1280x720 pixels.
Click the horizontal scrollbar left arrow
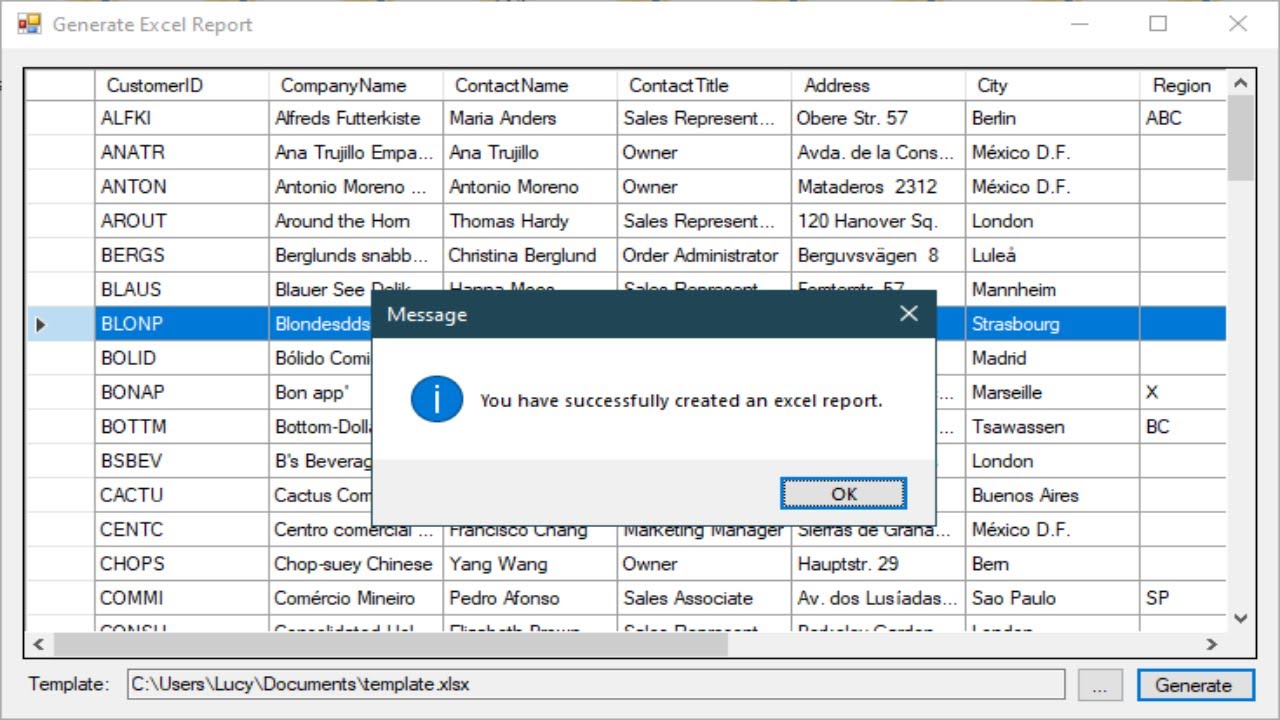click(40, 644)
